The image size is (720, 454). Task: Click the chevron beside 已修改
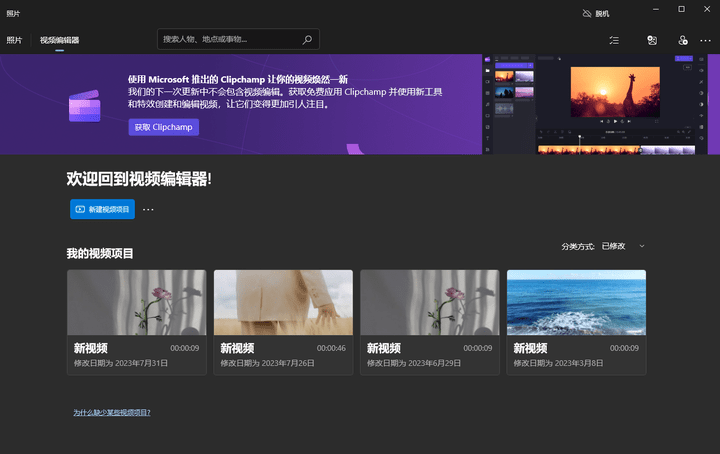(x=642, y=247)
